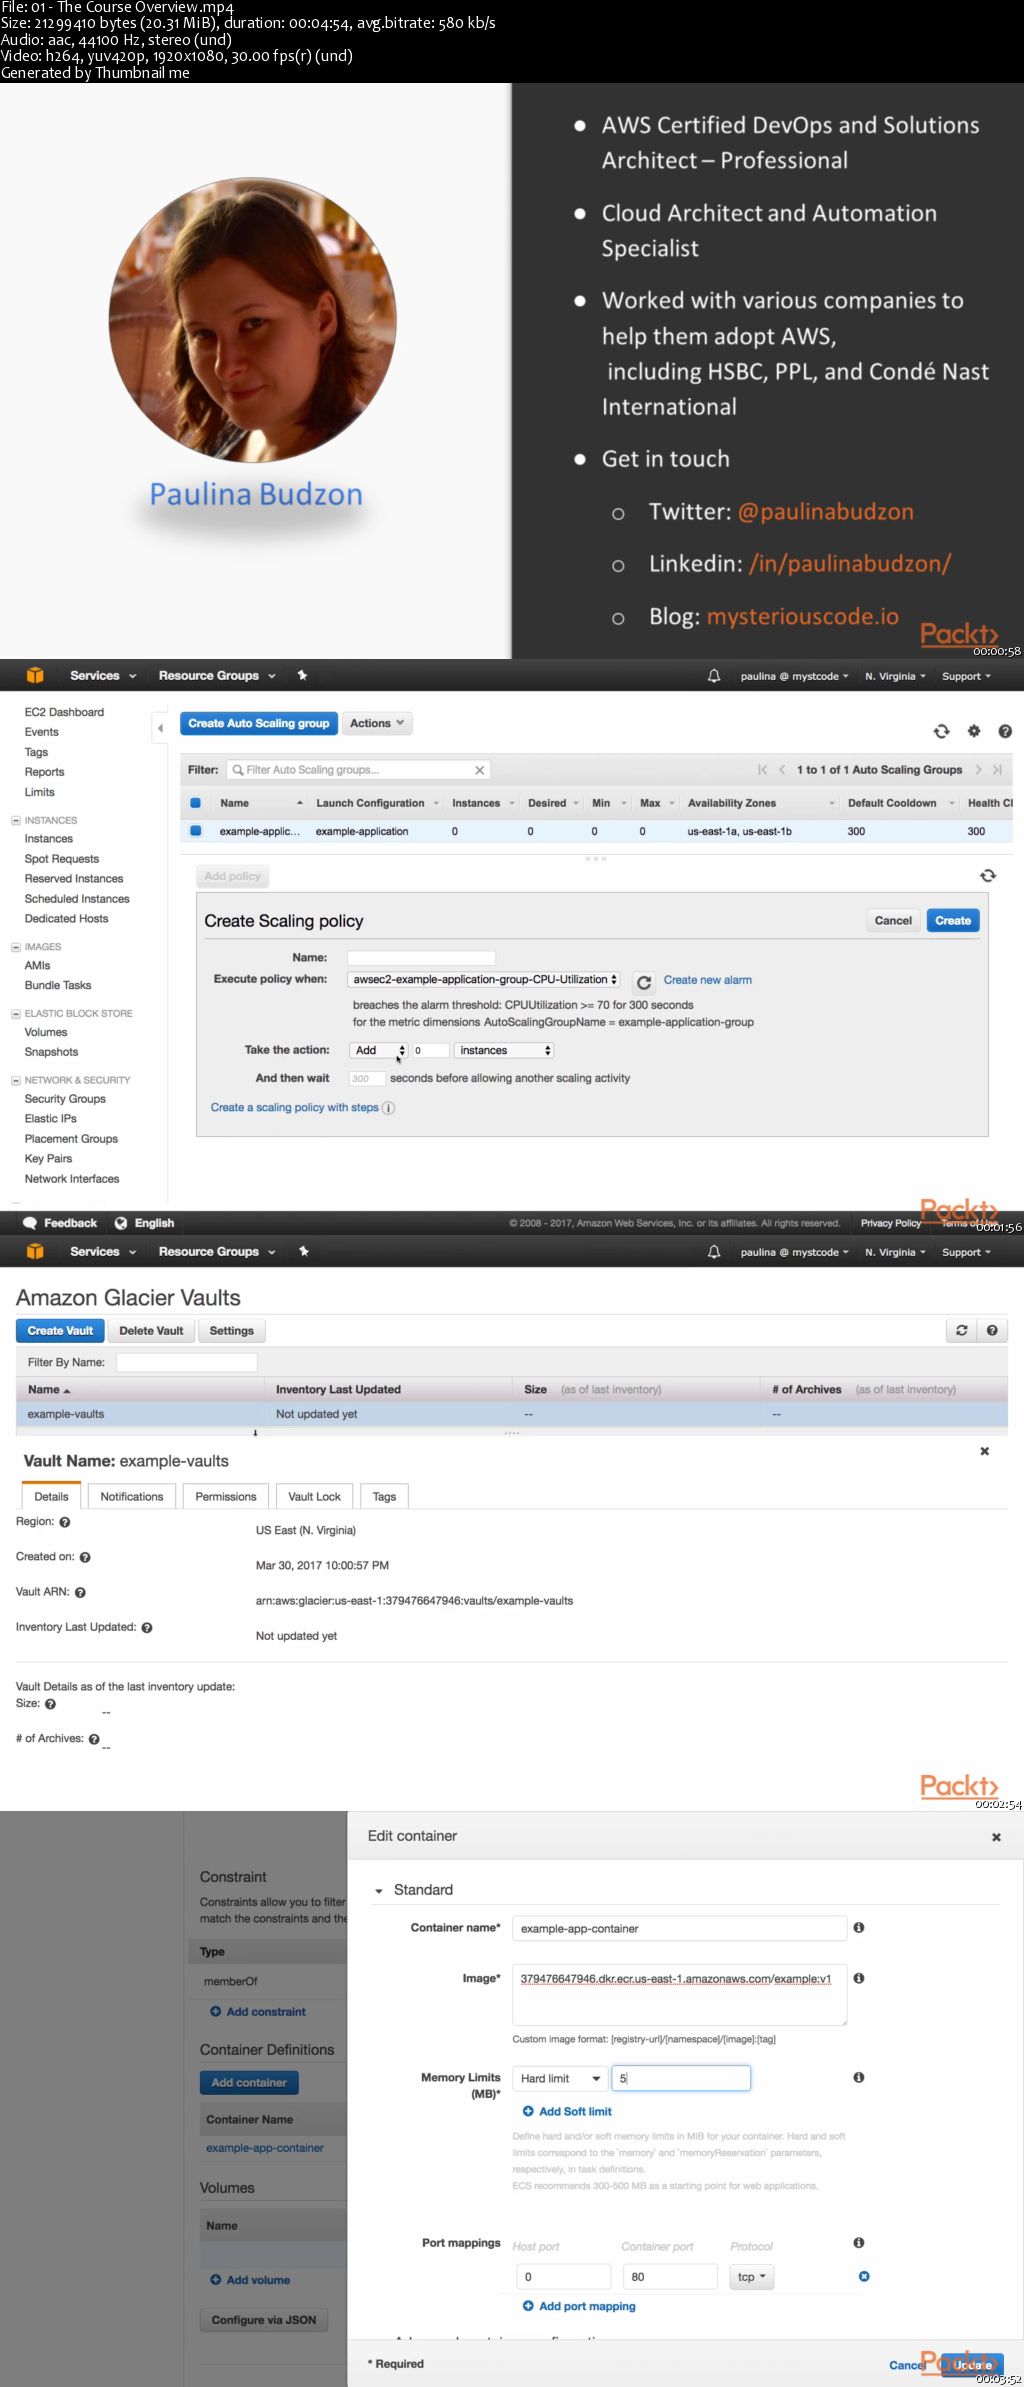Open notifications bell in Glacier console header
This screenshot has height=2387, width=1024.
coord(714,1252)
